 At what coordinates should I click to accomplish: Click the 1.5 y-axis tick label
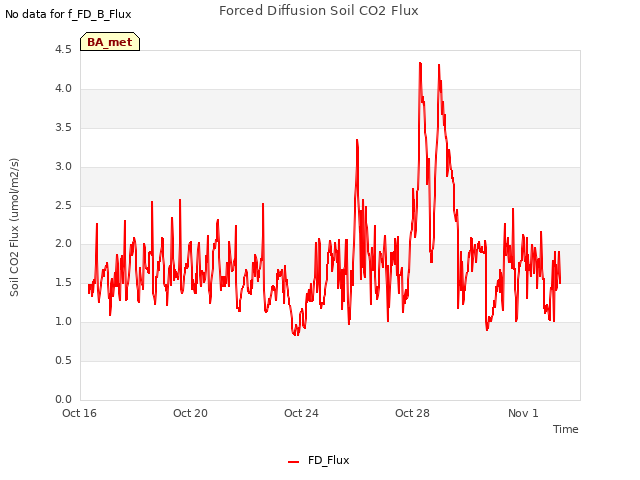[x=63, y=282]
